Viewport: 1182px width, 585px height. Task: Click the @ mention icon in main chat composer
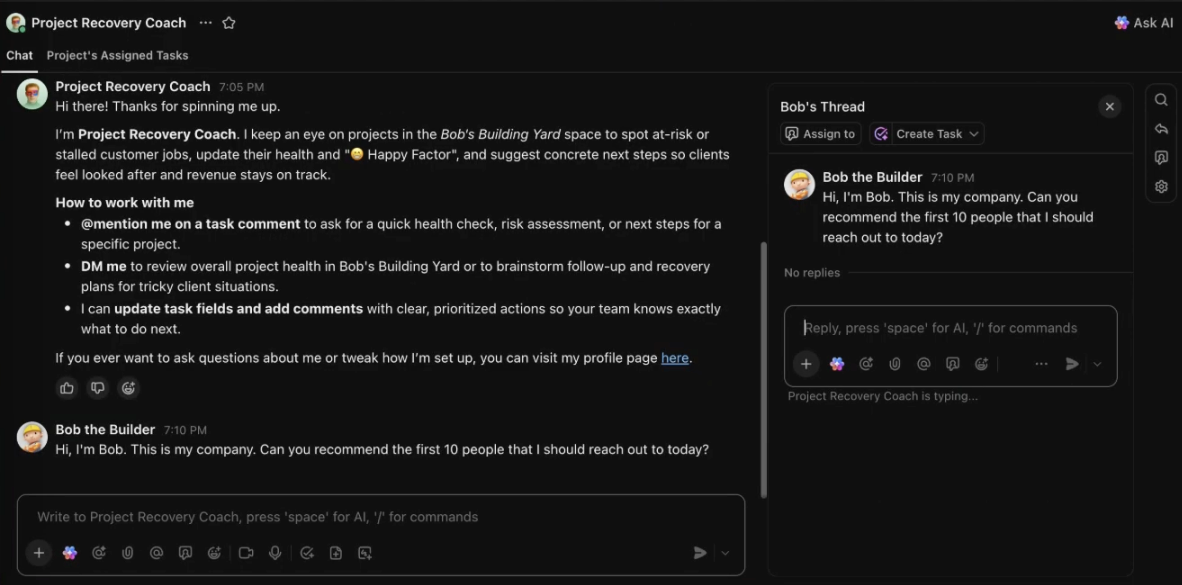(x=156, y=552)
